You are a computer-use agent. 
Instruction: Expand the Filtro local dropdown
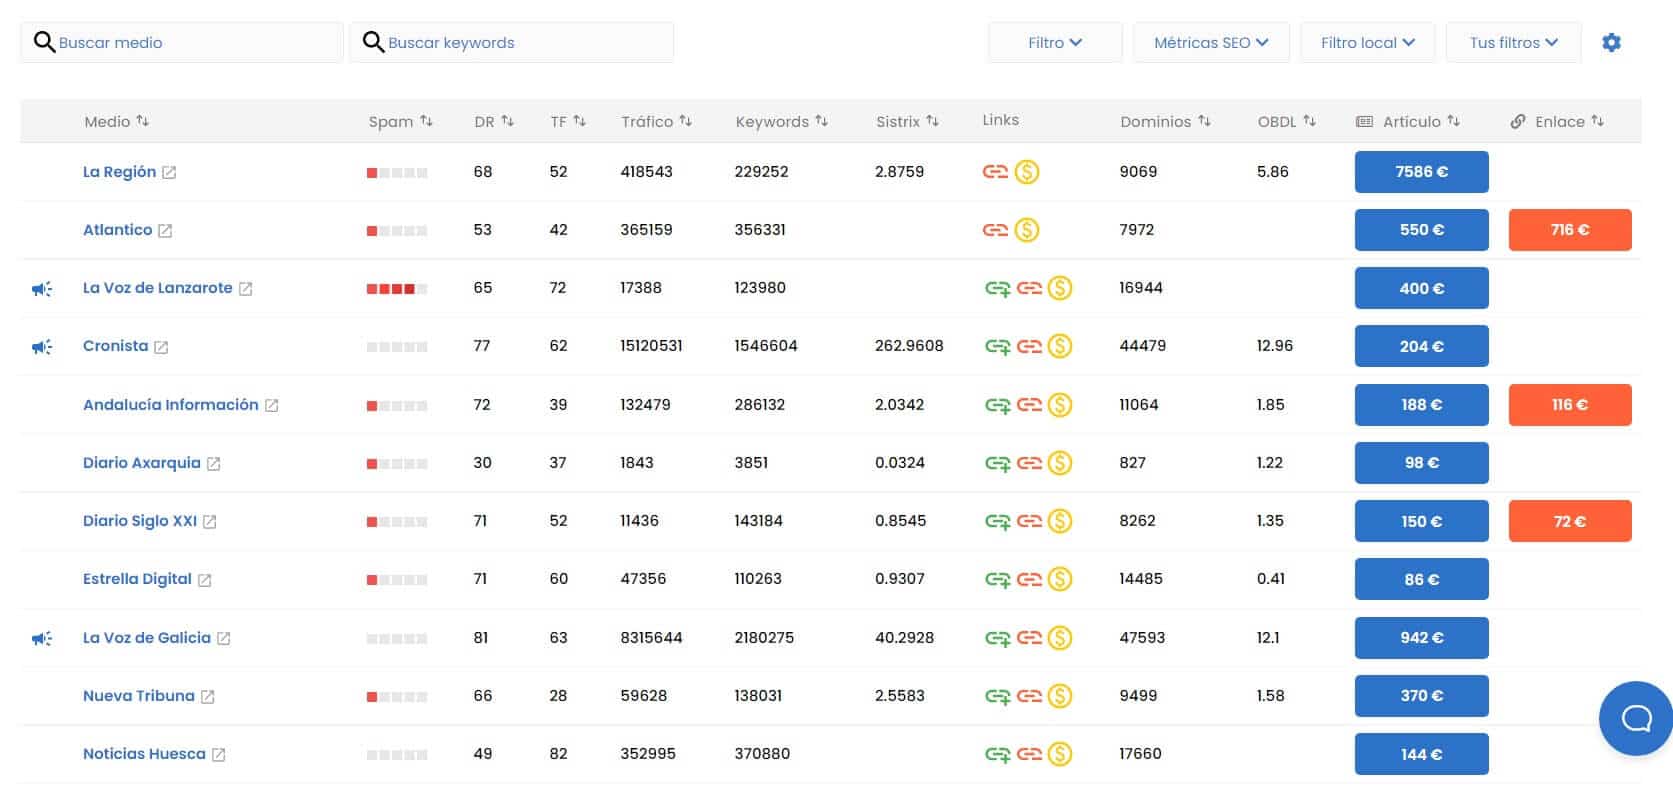pyautogui.click(x=1367, y=42)
